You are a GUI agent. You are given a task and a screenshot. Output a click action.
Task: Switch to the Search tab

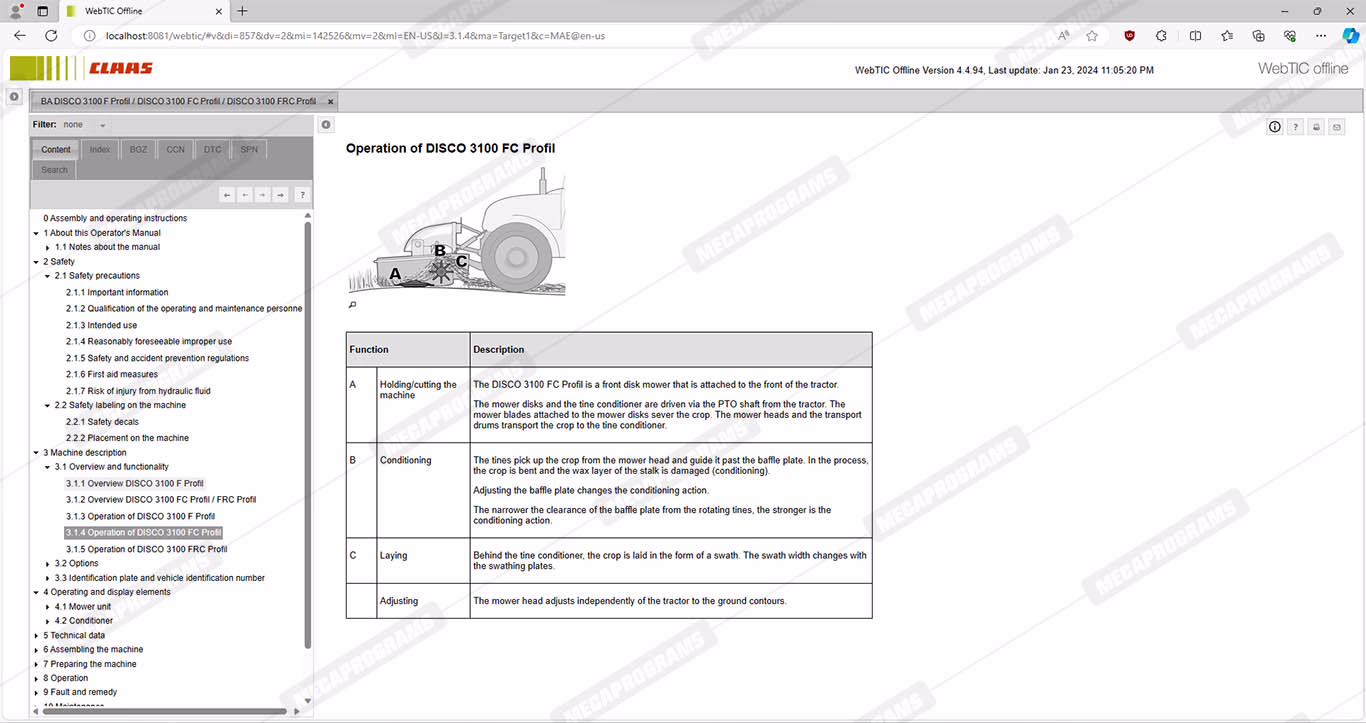click(x=54, y=170)
